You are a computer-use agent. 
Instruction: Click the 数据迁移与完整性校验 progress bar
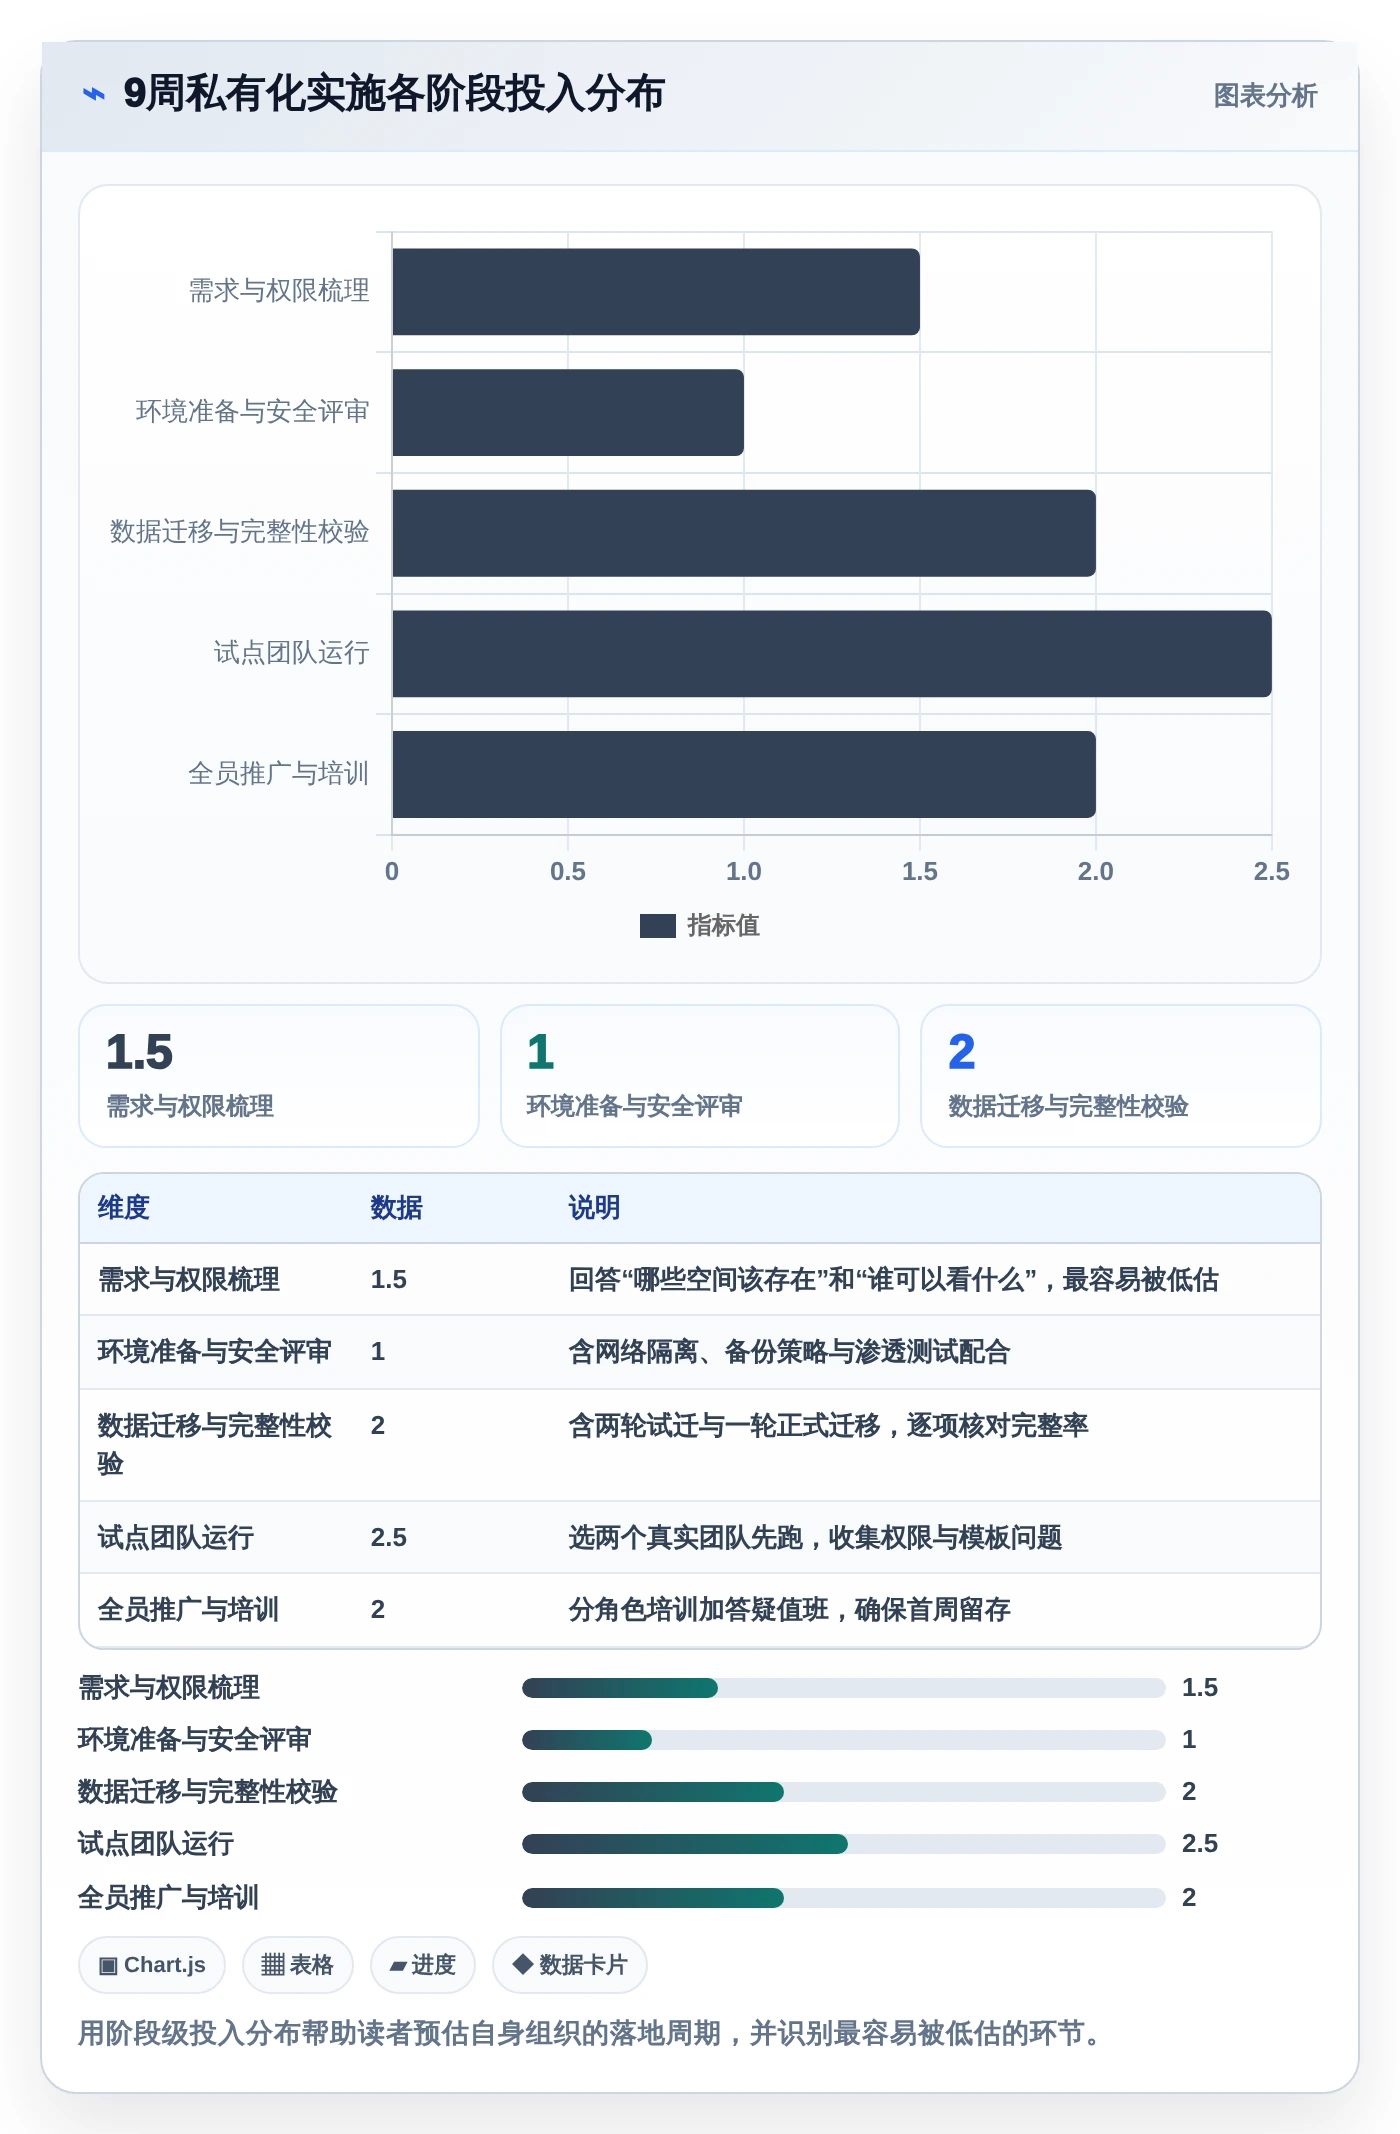pos(844,1792)
